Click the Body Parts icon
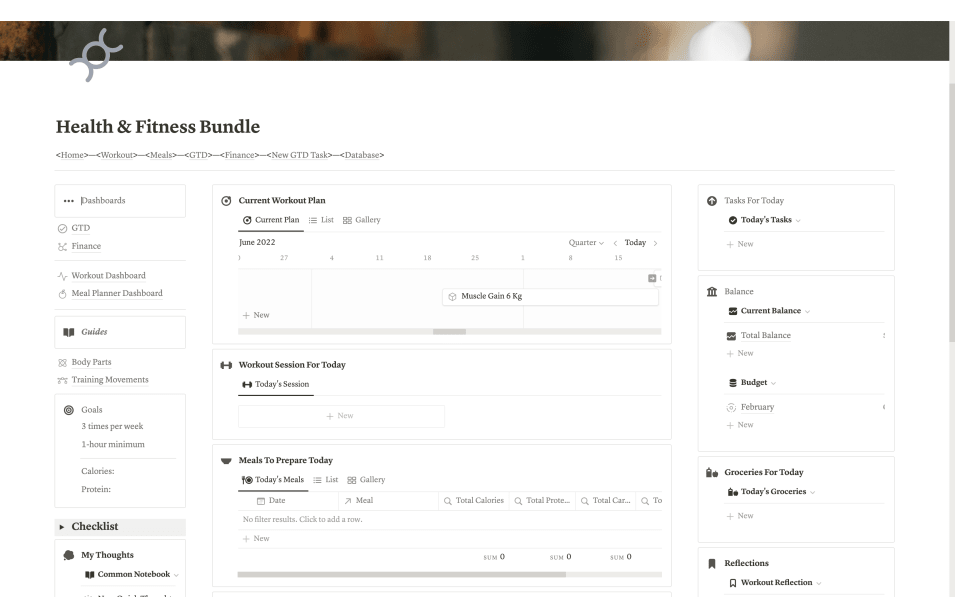The height and width of the screenshot is (597, 955). [x=62, y=362]
